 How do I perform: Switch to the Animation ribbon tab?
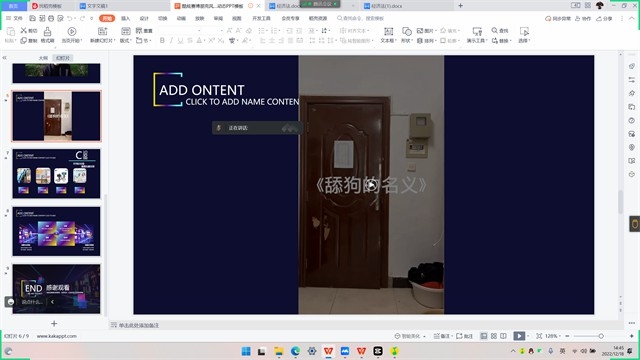click(x=181, y=18)
